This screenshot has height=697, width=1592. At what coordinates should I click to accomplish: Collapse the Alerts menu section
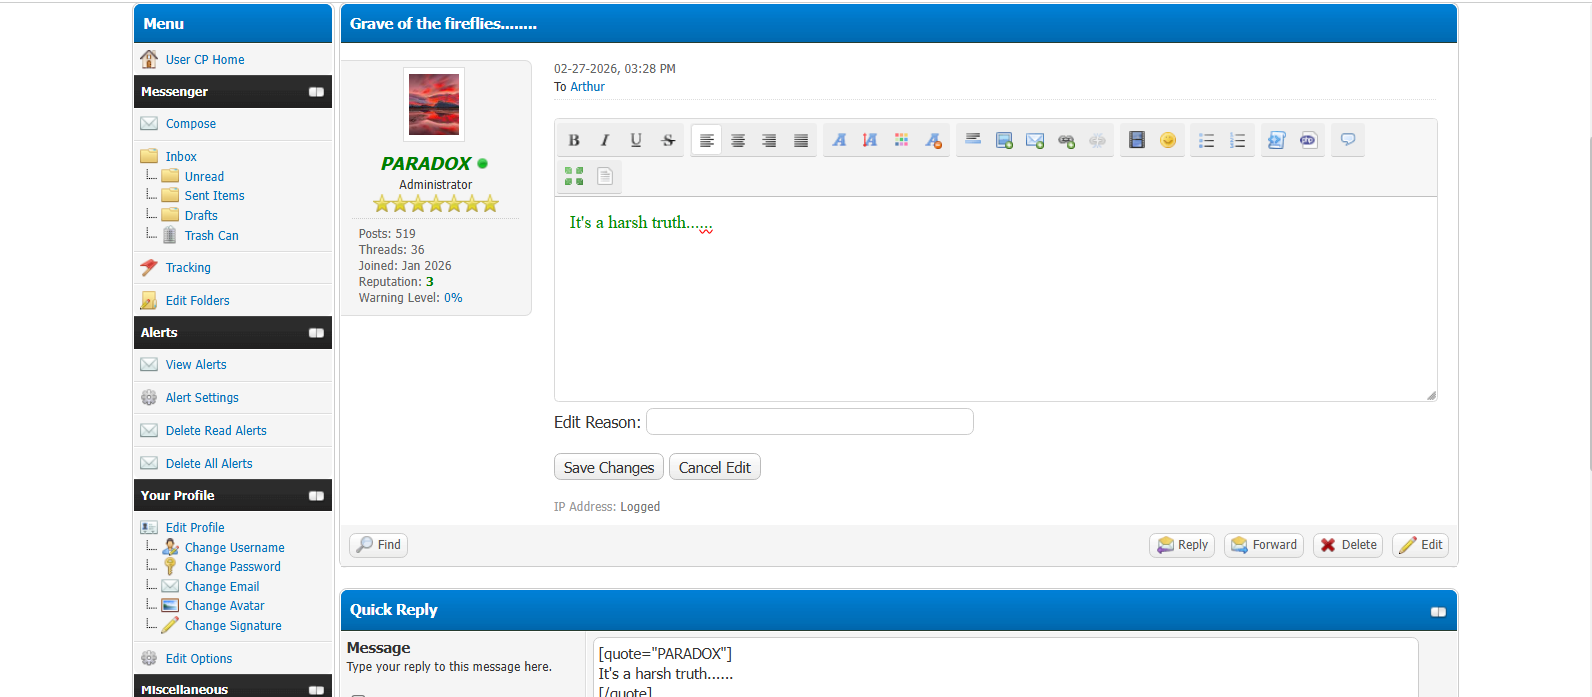tap(316, 333)
